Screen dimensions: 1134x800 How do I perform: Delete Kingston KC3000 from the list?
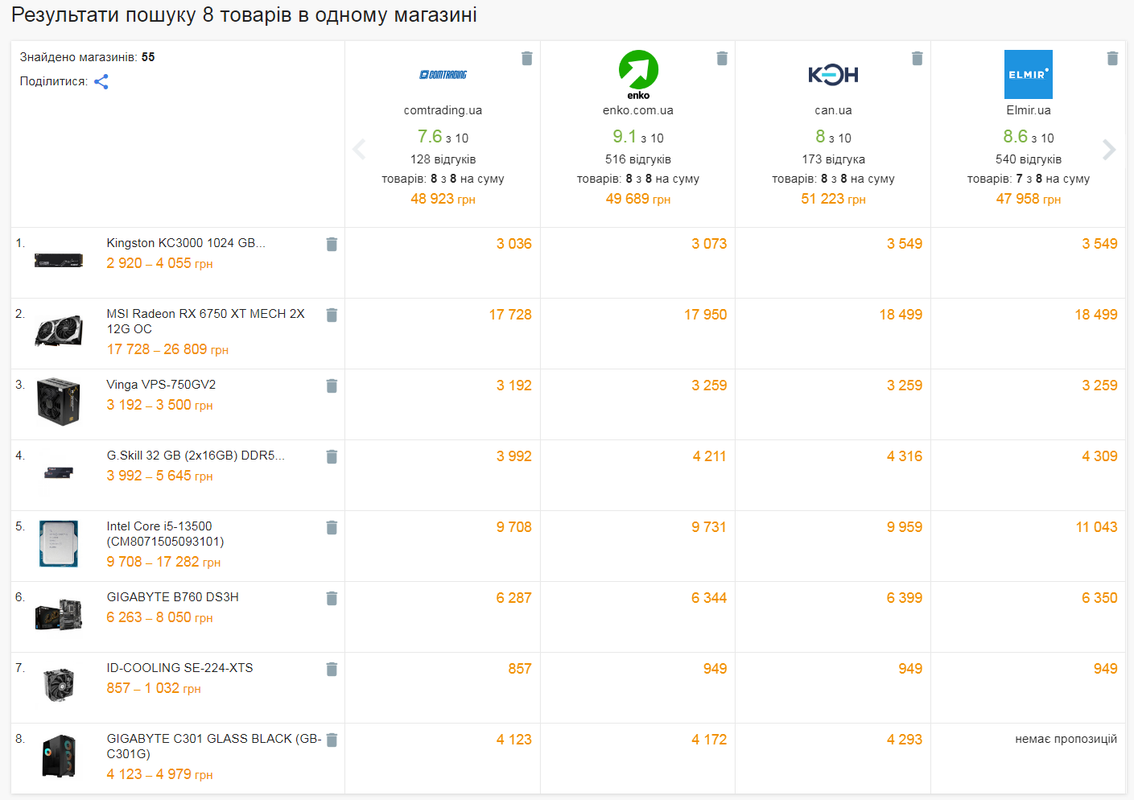tap(332, 244)
